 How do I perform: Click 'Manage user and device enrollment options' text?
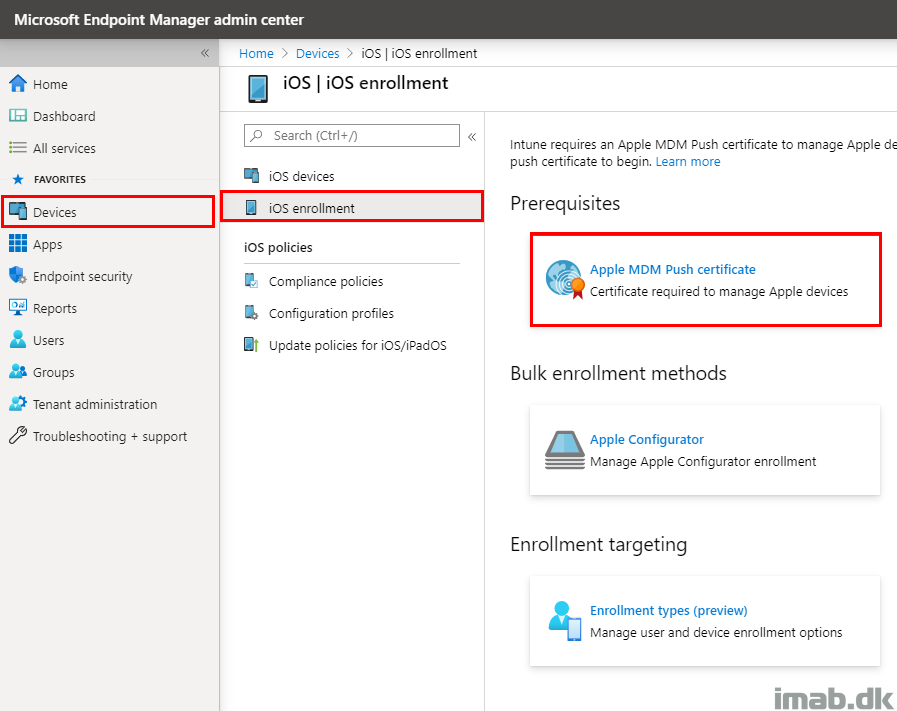(x=716, y=632)
